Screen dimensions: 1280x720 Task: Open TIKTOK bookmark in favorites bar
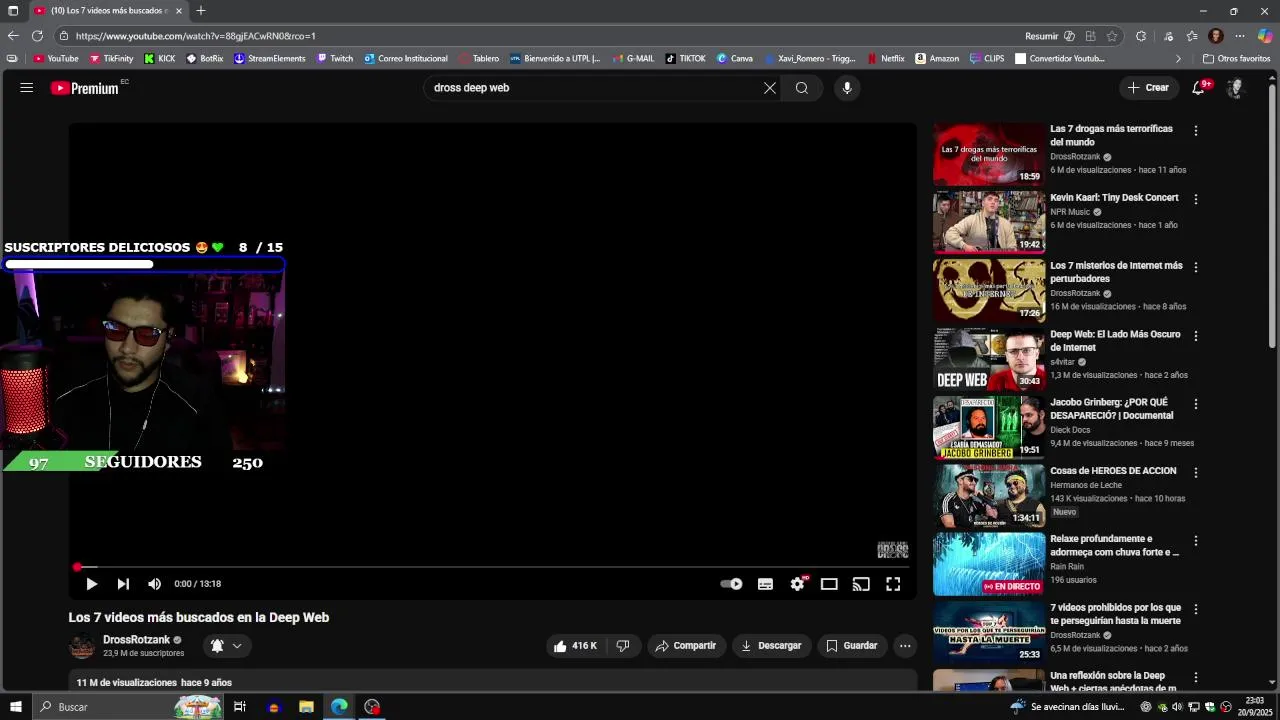pos(686,58)
